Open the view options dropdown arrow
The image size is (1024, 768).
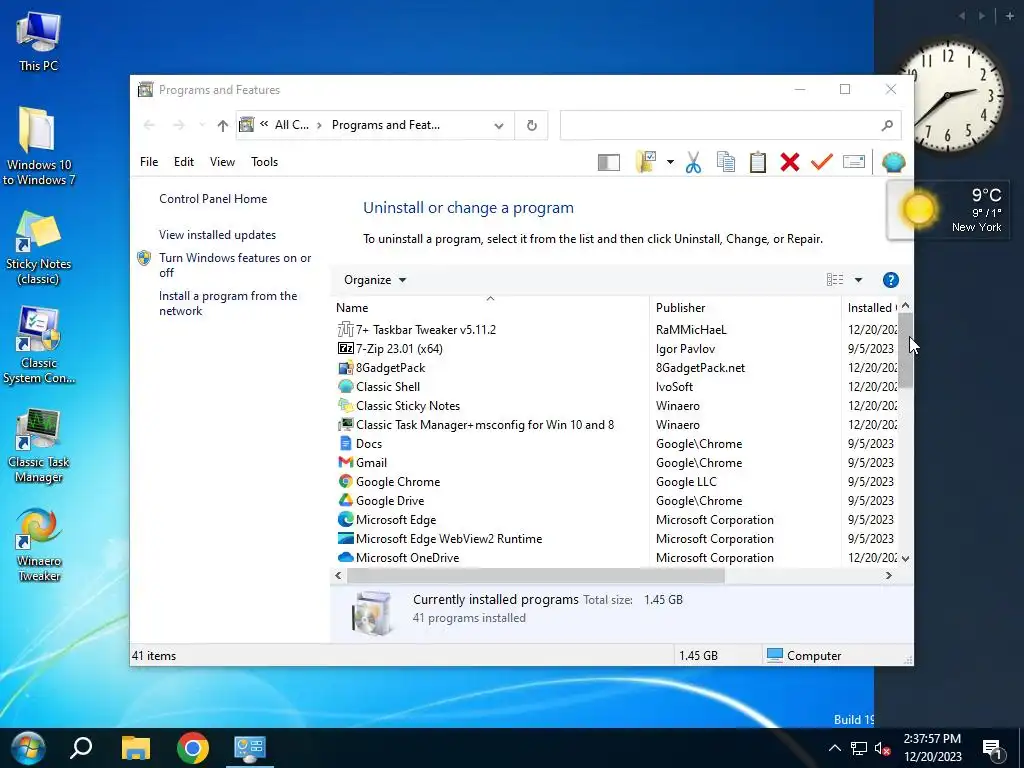pyautogui.click(x=858, y=280)
